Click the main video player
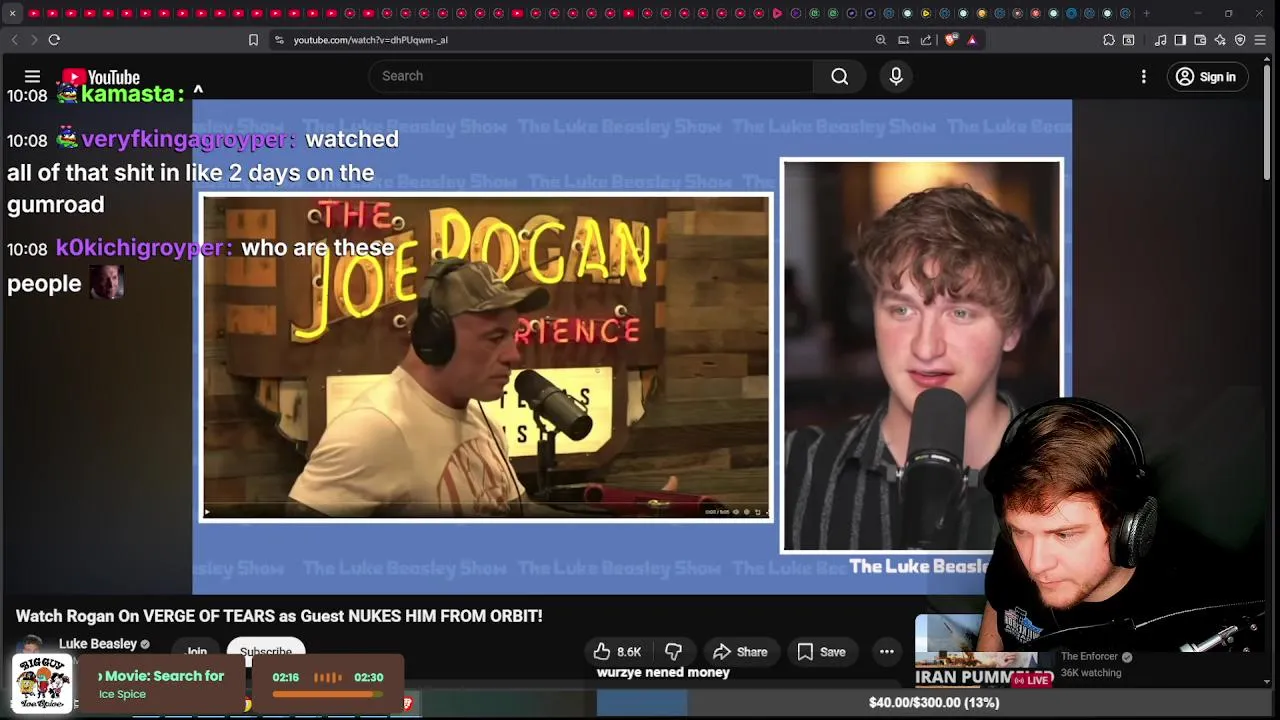Viewport: 1280px width, 720px height. point(632,346)
